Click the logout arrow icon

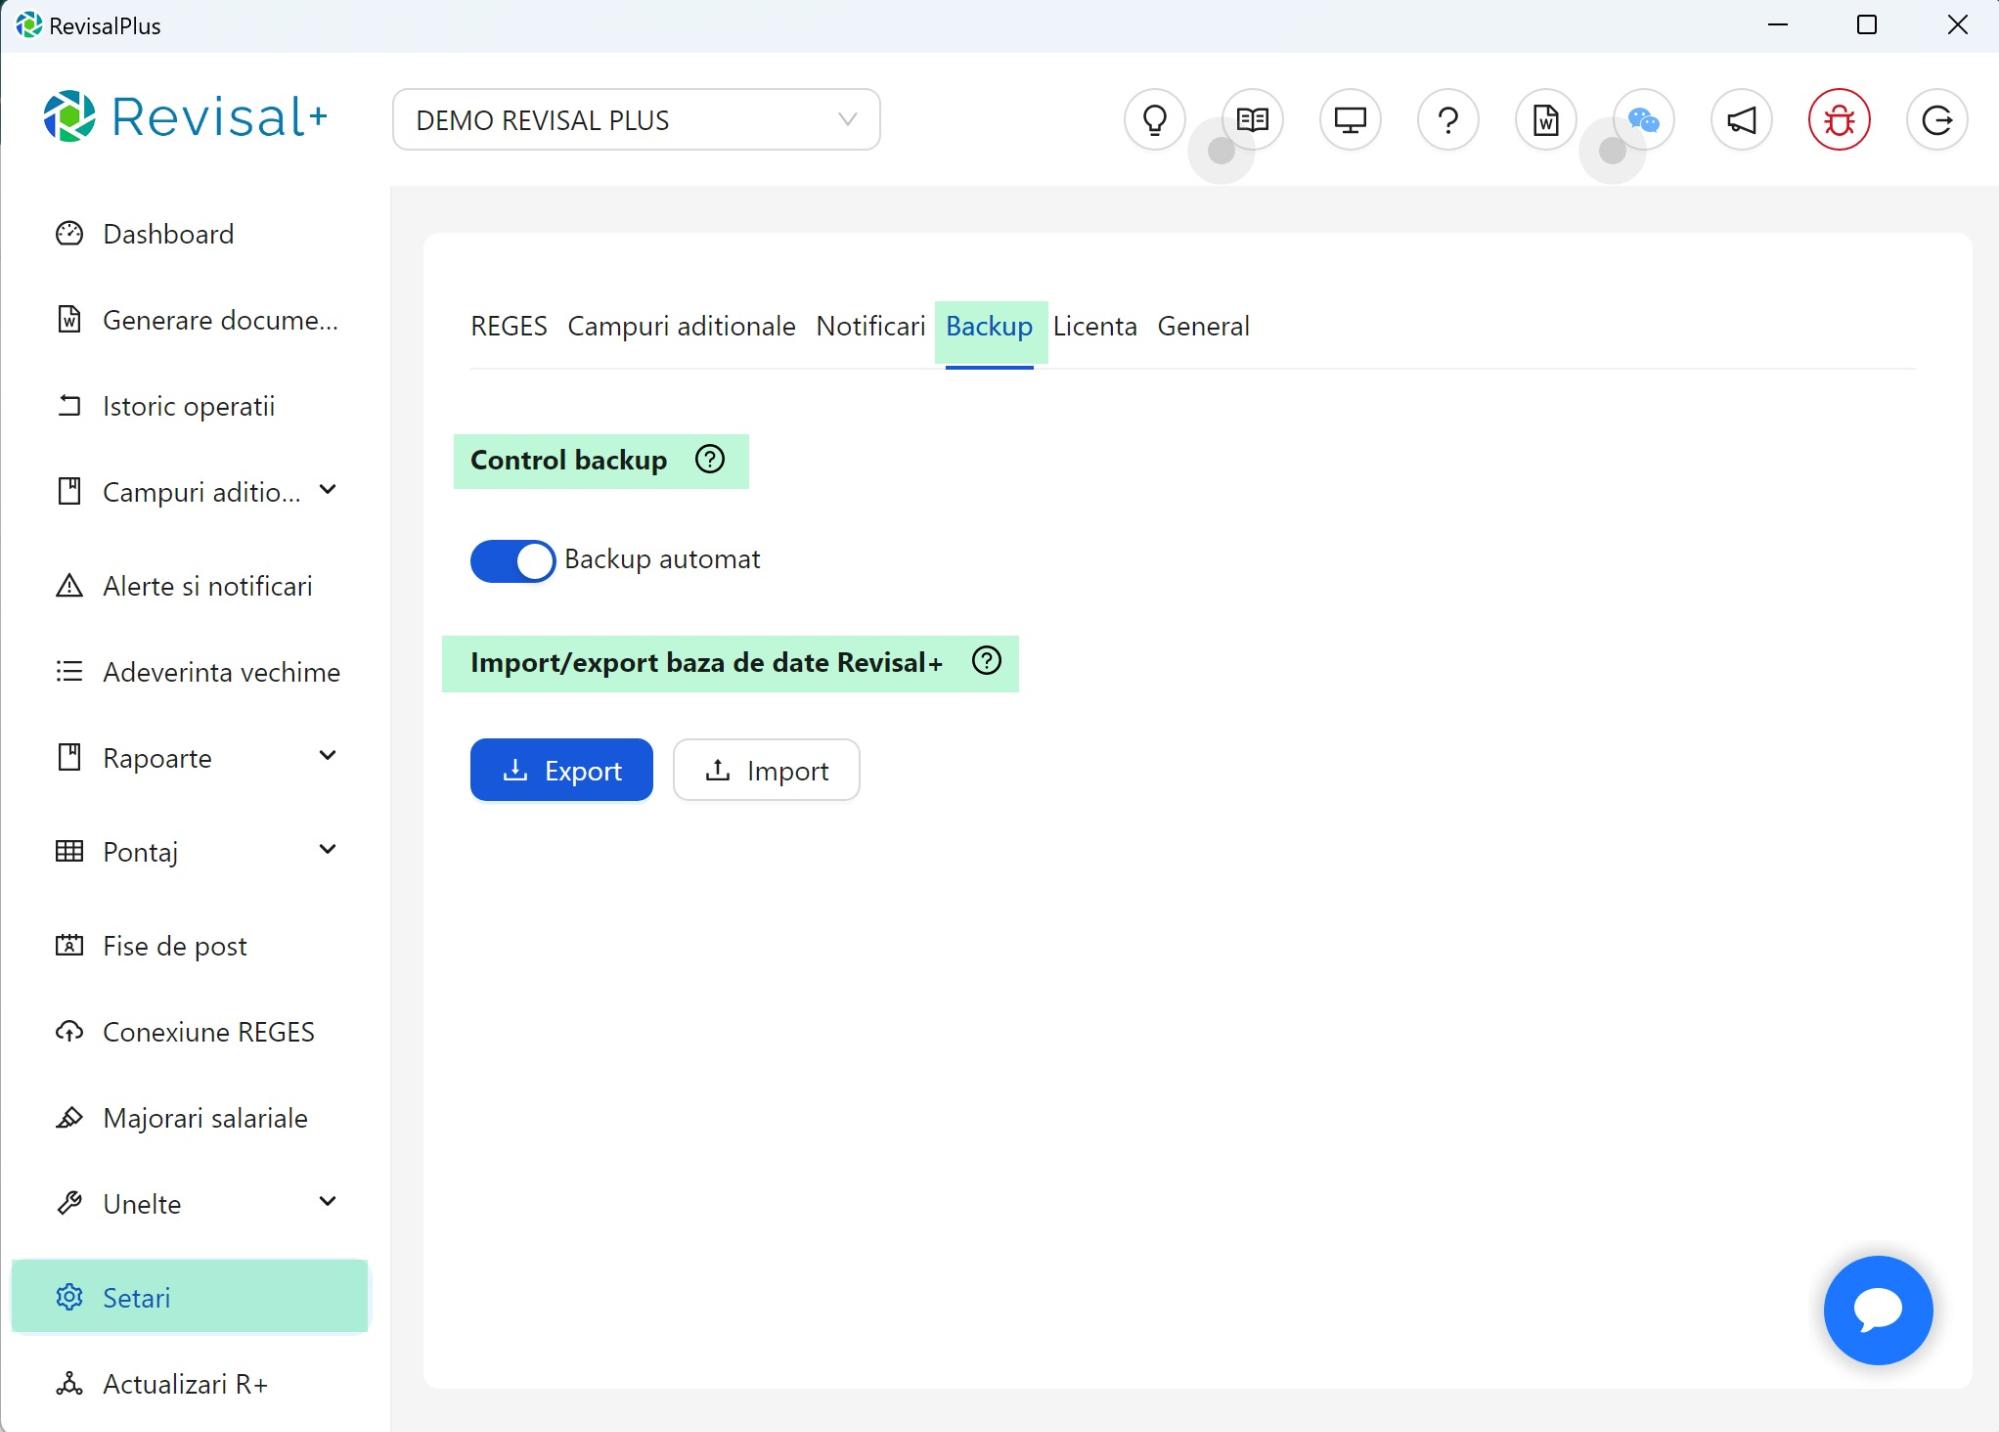(x=1937, y=120)
